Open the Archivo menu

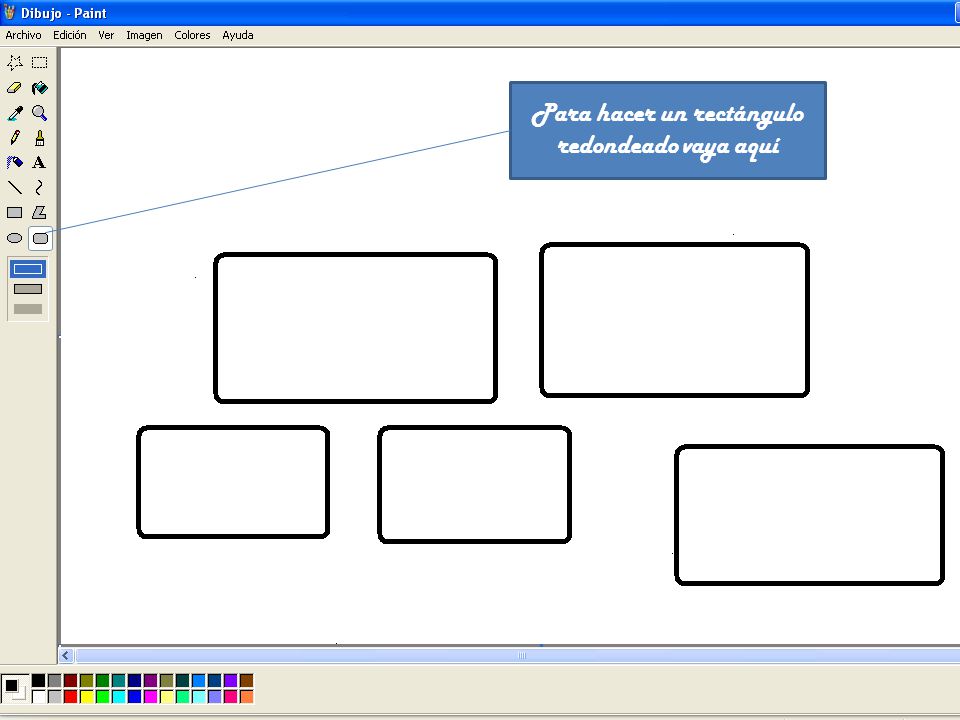(x=23, y=35)
